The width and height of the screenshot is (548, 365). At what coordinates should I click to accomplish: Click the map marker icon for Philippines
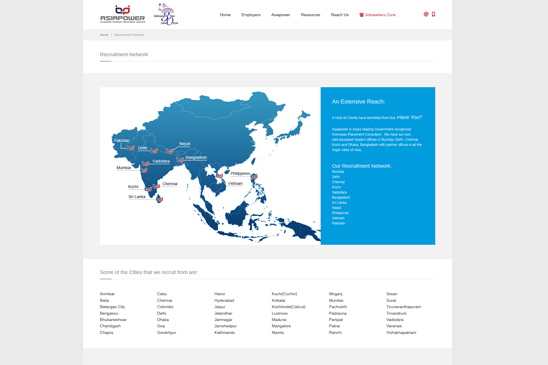click(x=254, y=177)
